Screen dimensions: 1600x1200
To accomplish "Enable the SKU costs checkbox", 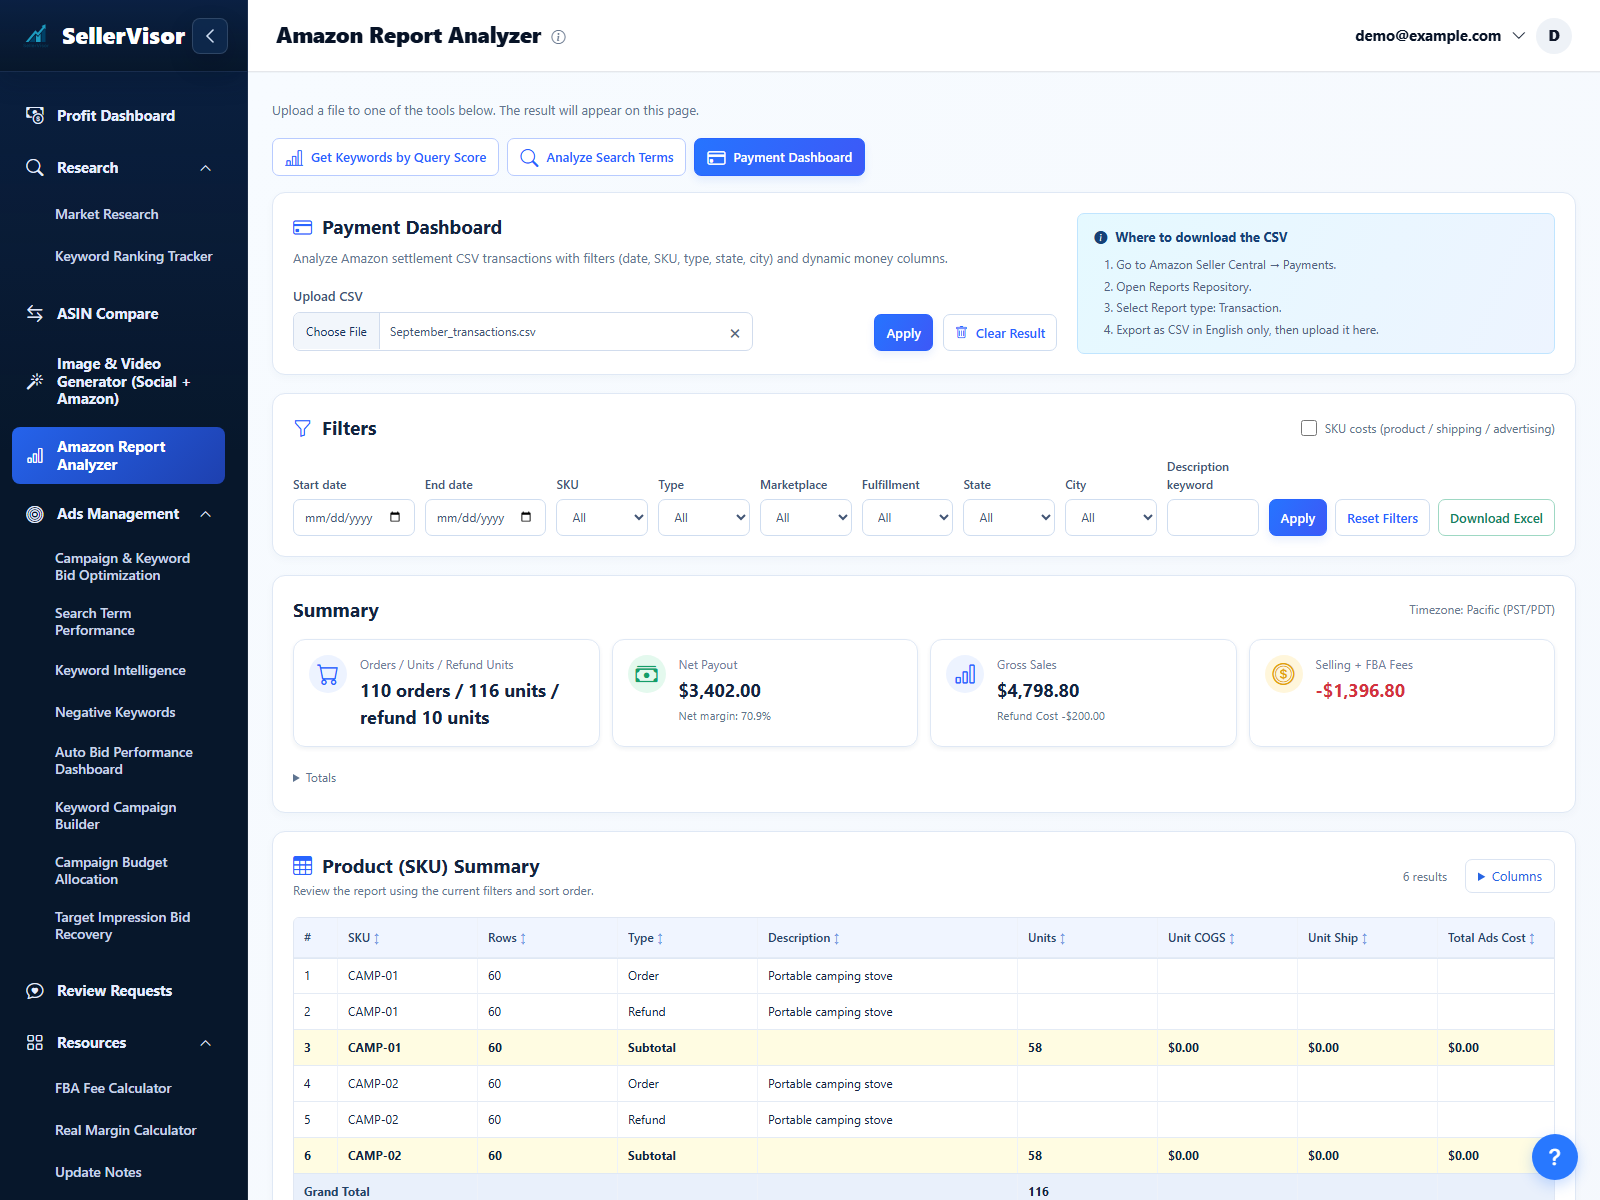I will [x=1309, y=428].
